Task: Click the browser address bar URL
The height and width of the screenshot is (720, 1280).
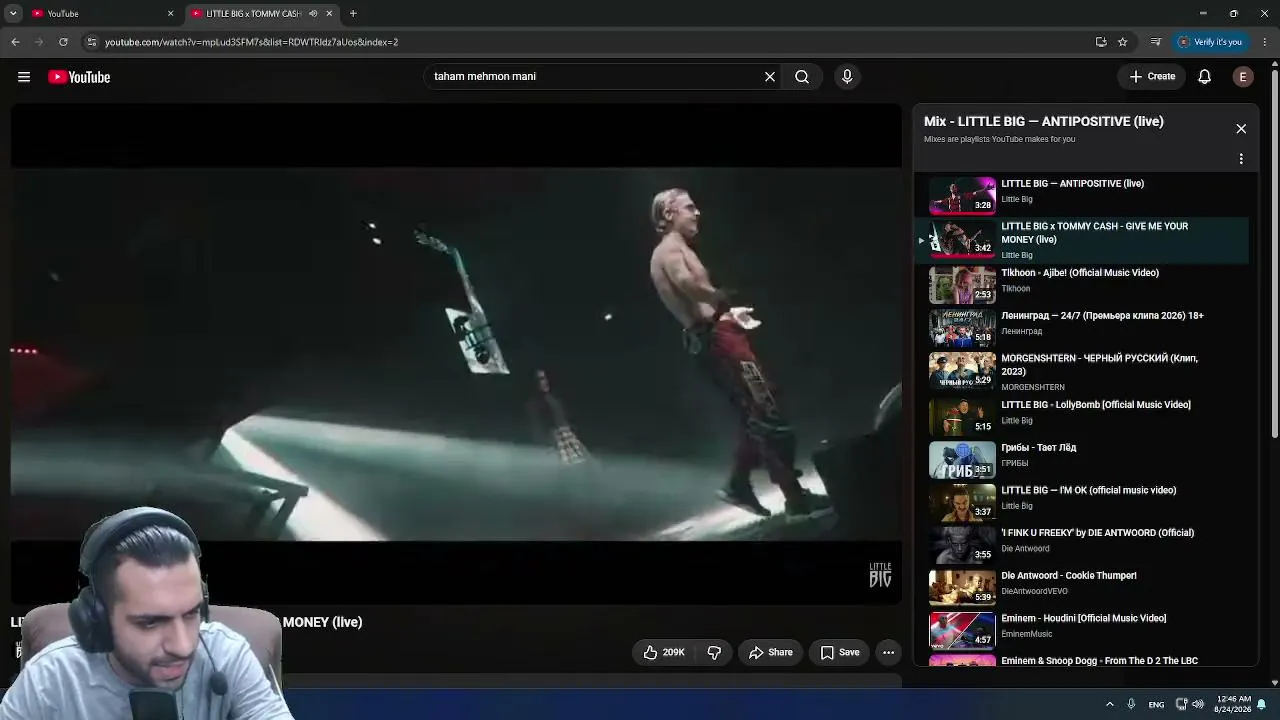Action: (x=252, y=42)
